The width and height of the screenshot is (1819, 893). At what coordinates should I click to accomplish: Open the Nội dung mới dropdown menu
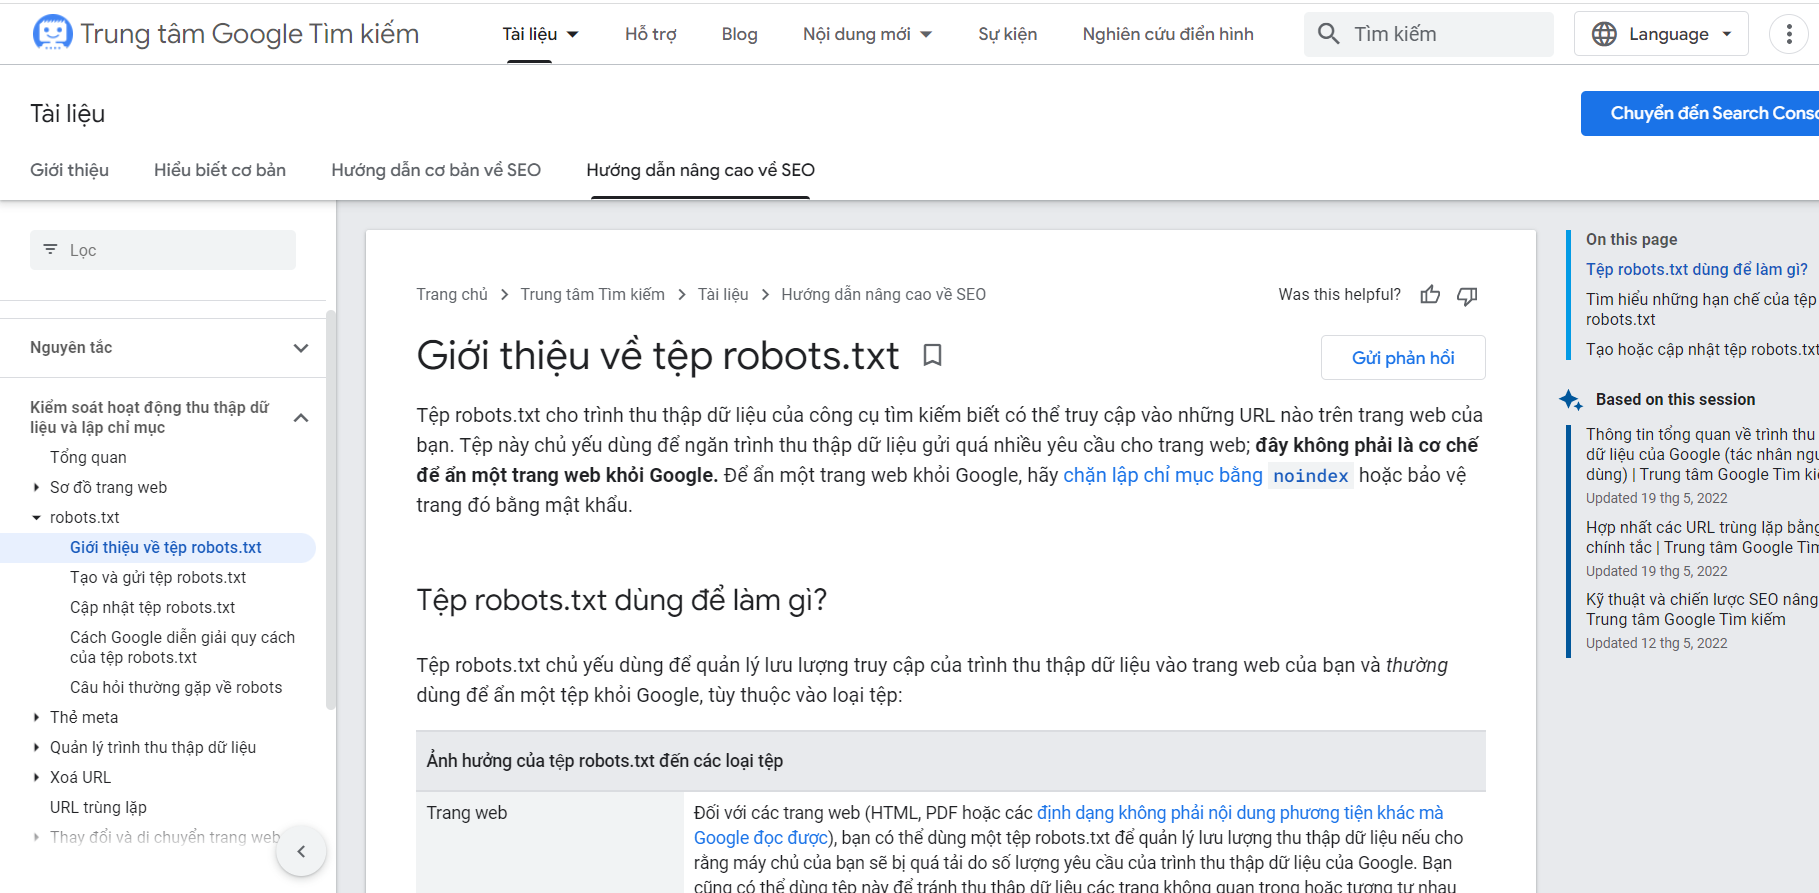(866, 34)
